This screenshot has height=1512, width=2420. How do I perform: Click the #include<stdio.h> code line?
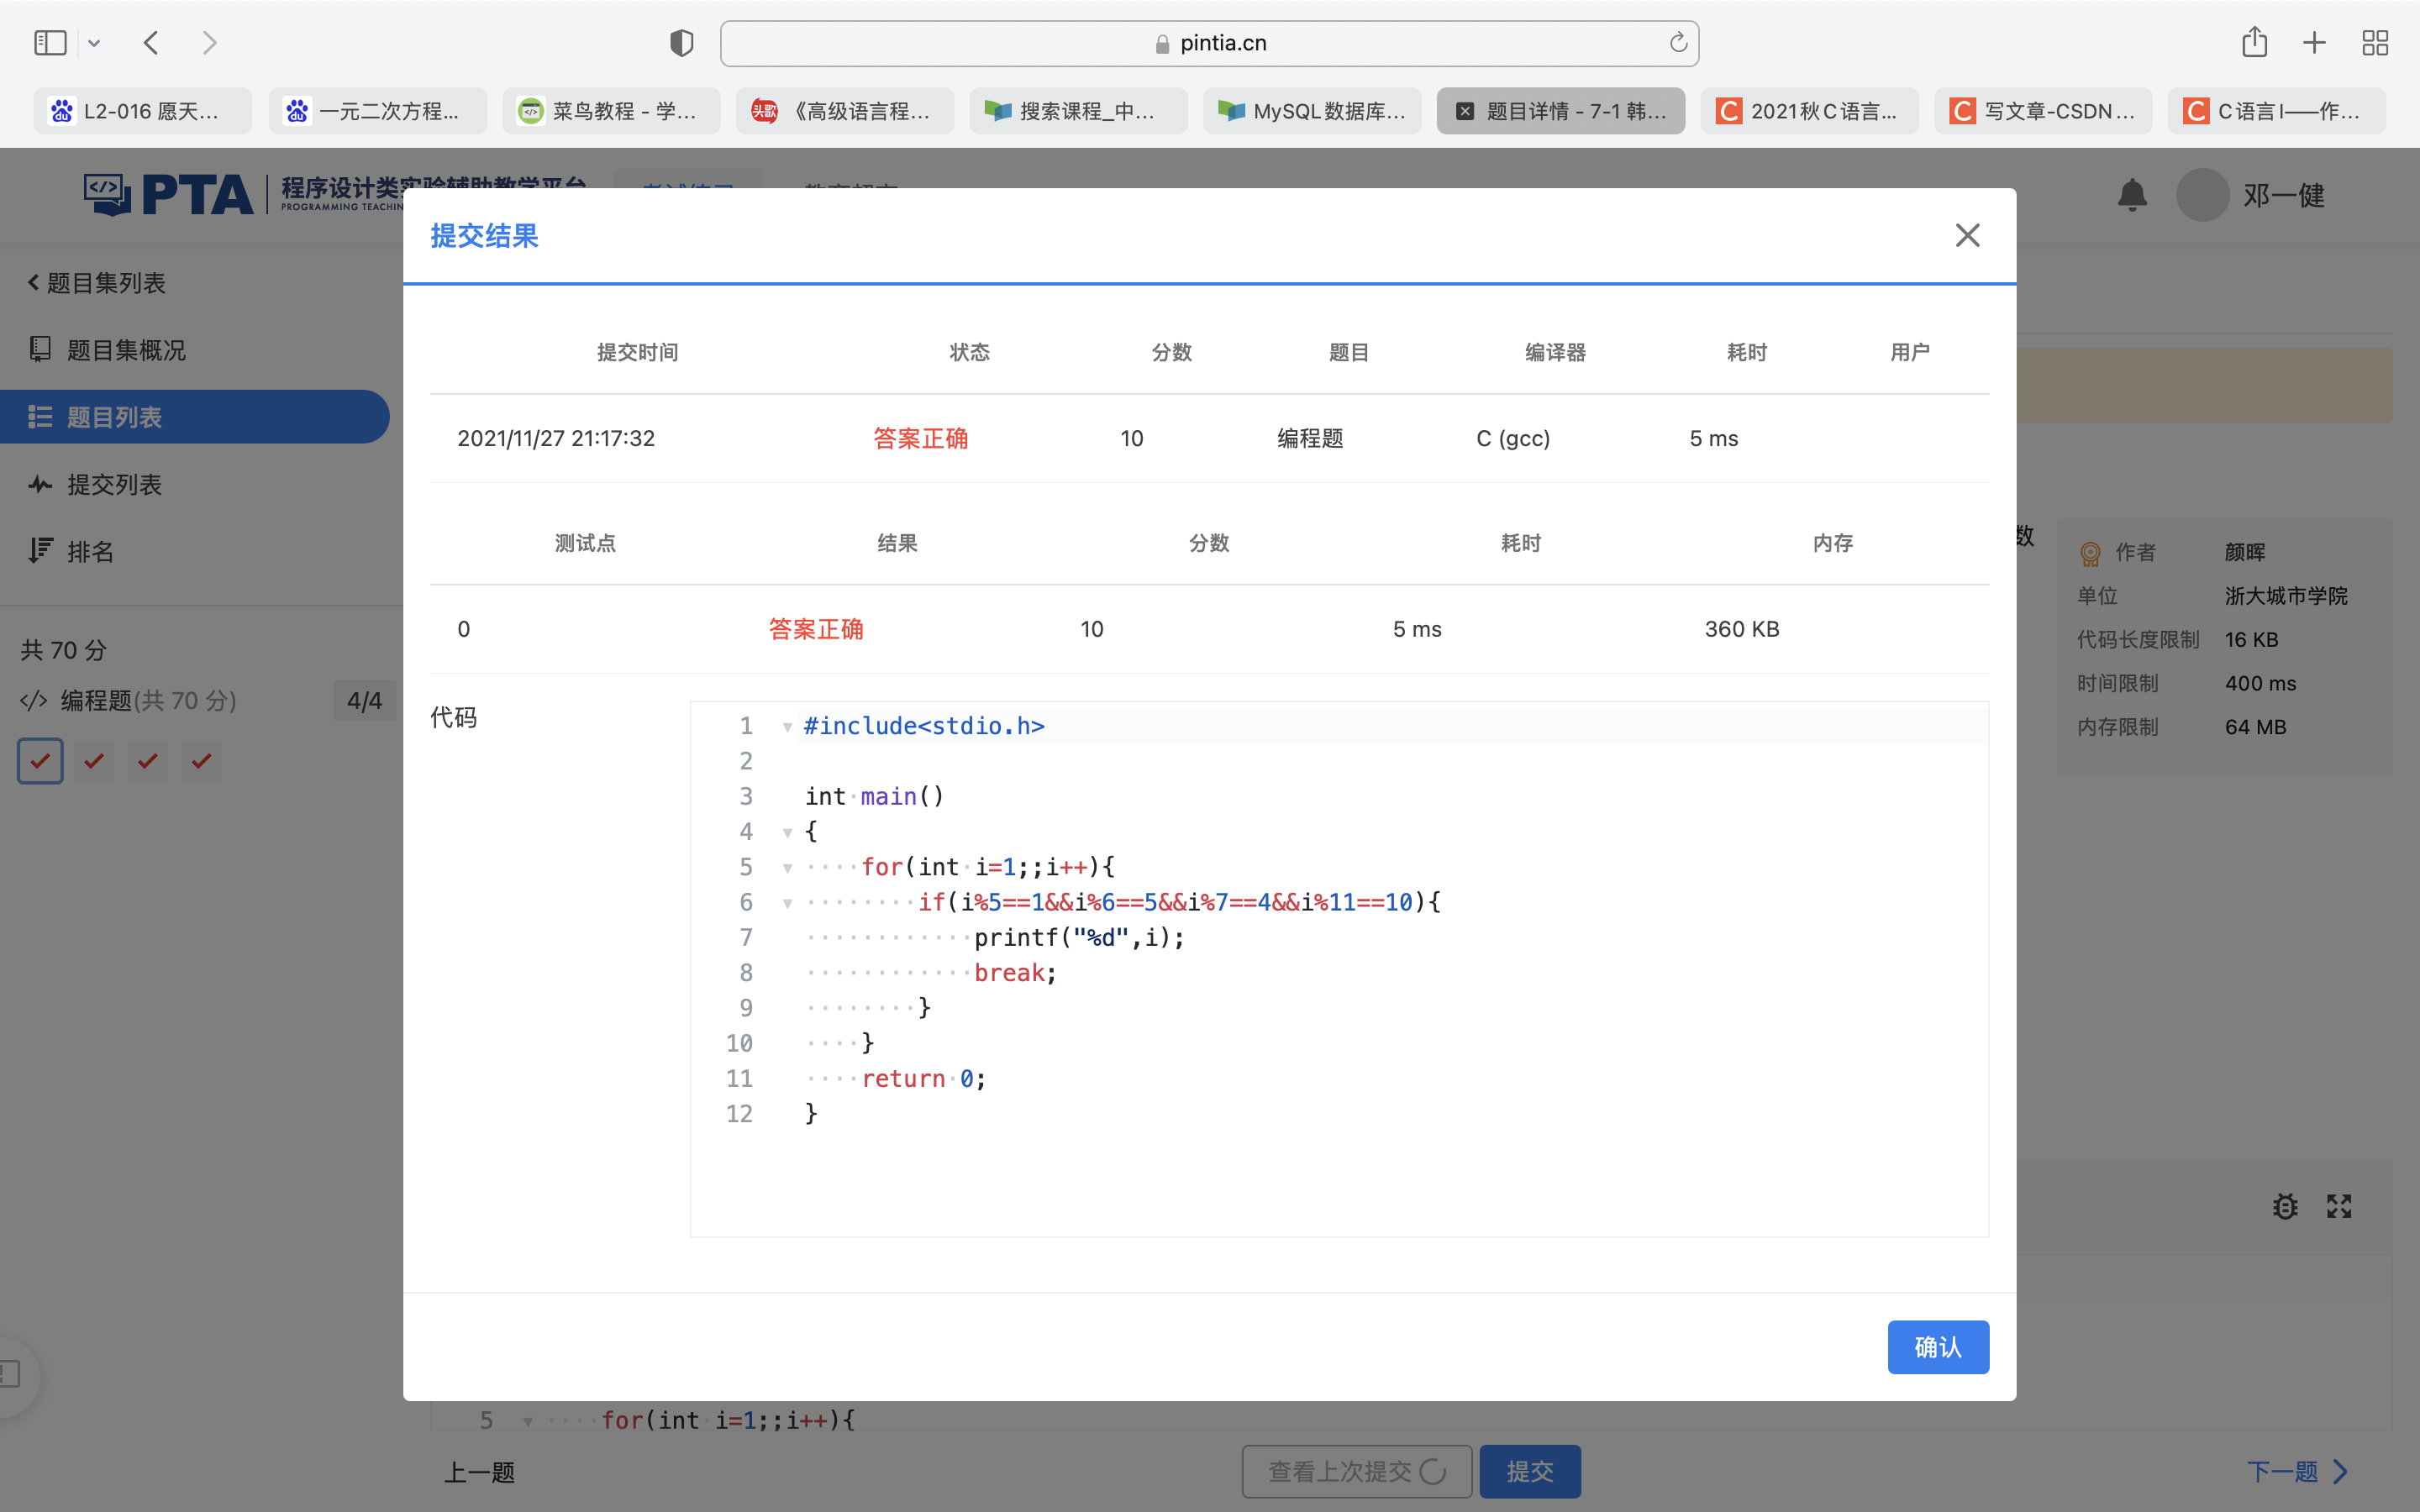(924, 726)
